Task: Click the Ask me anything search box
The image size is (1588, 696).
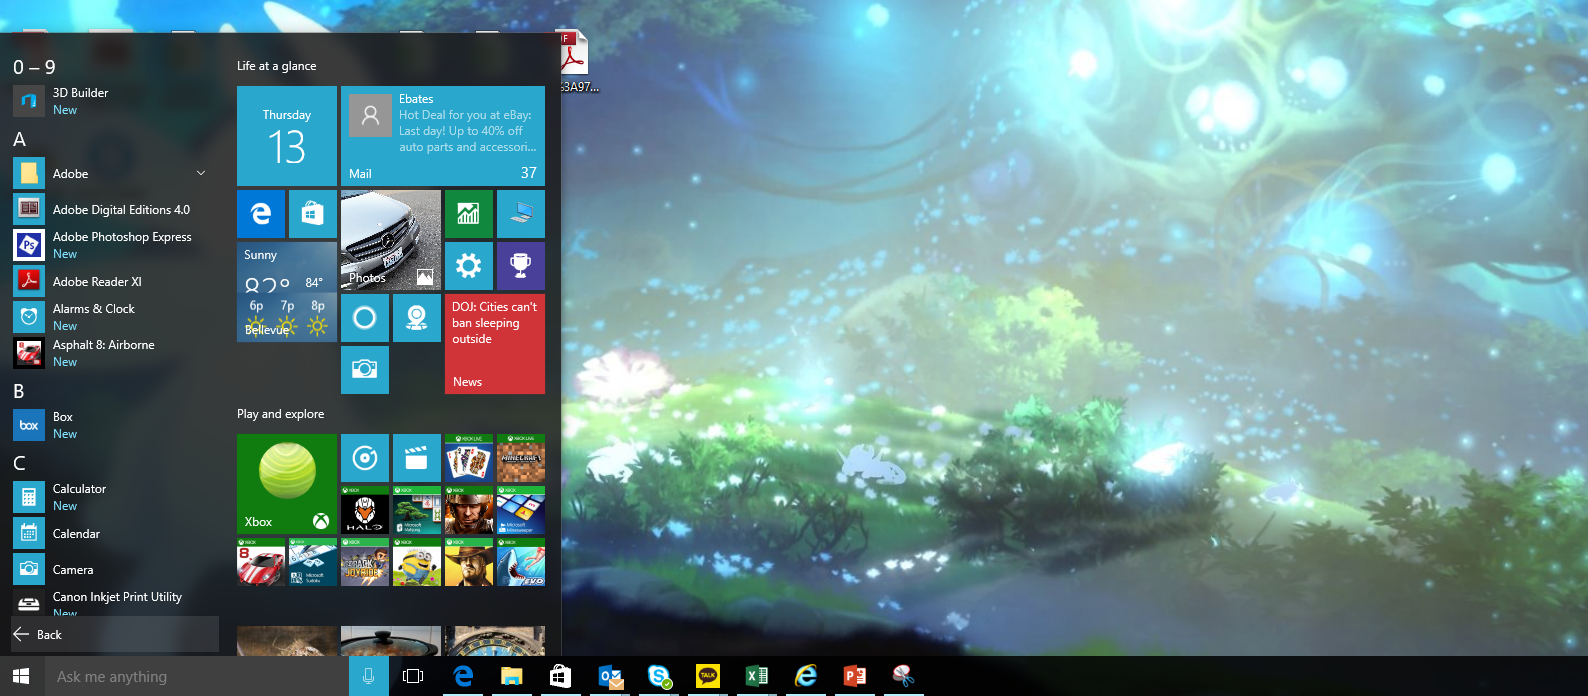Action: click(x=197, y=677)
